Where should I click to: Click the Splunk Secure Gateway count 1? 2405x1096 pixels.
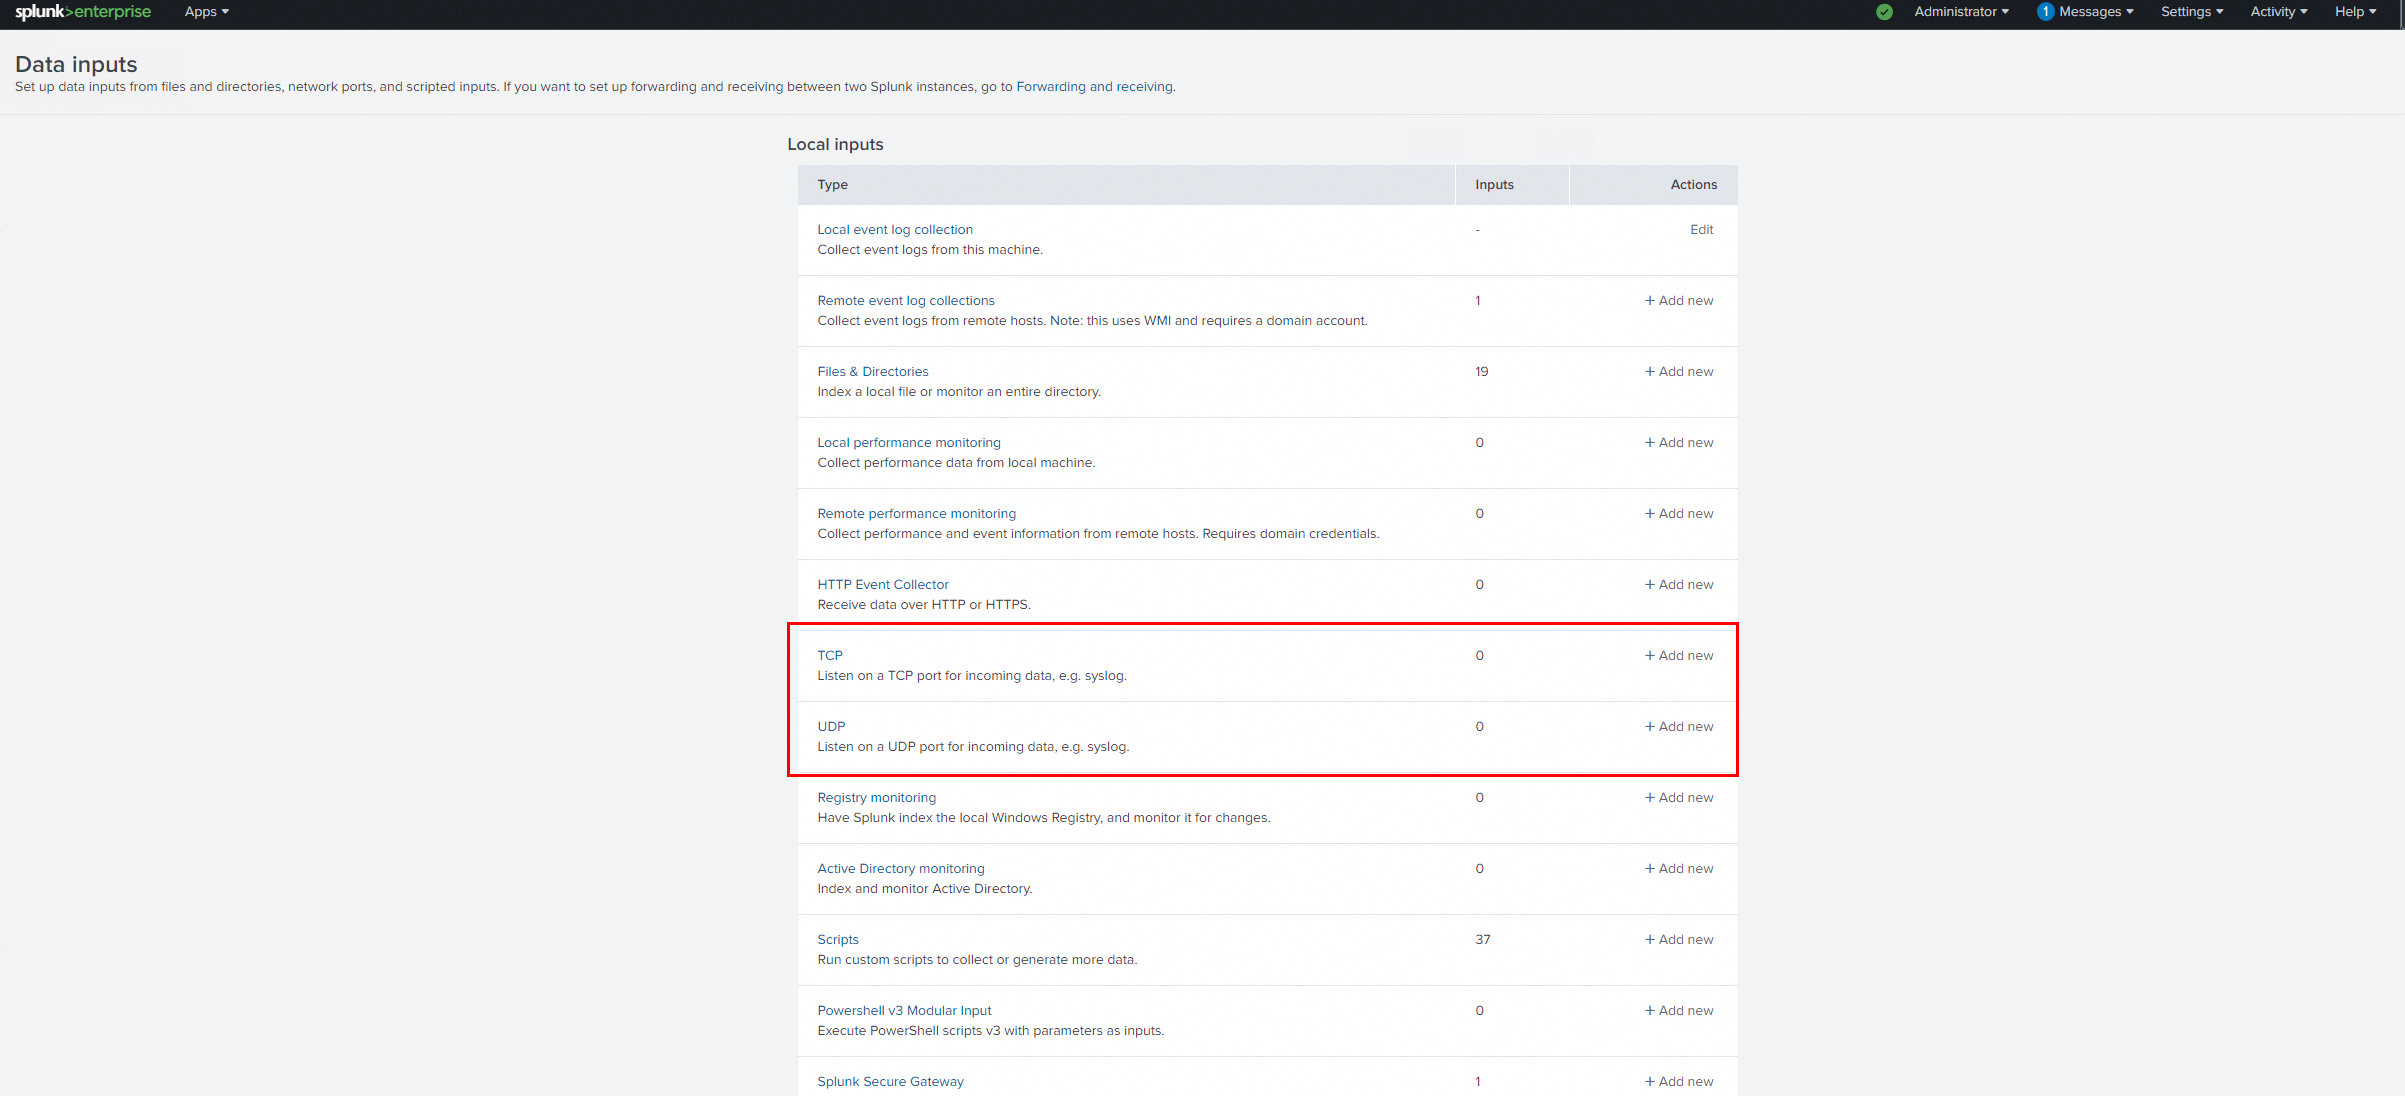tap(1478, 1082)
